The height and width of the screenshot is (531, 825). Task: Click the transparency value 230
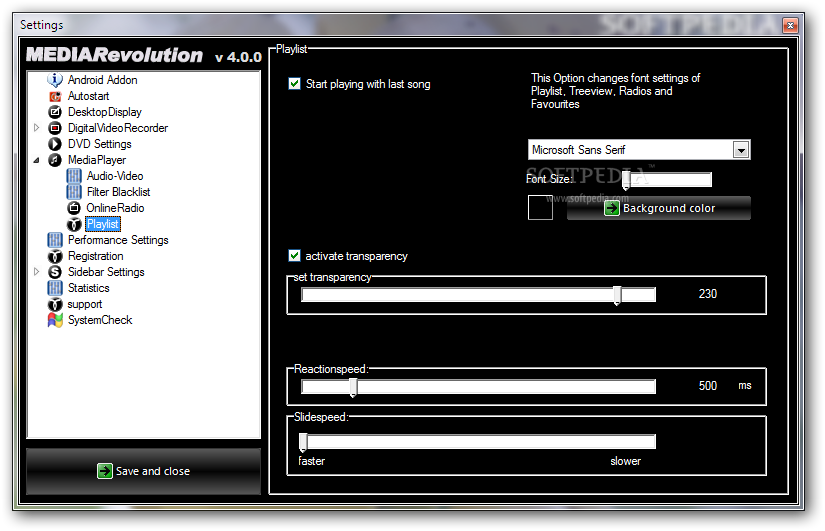(708, 294)
